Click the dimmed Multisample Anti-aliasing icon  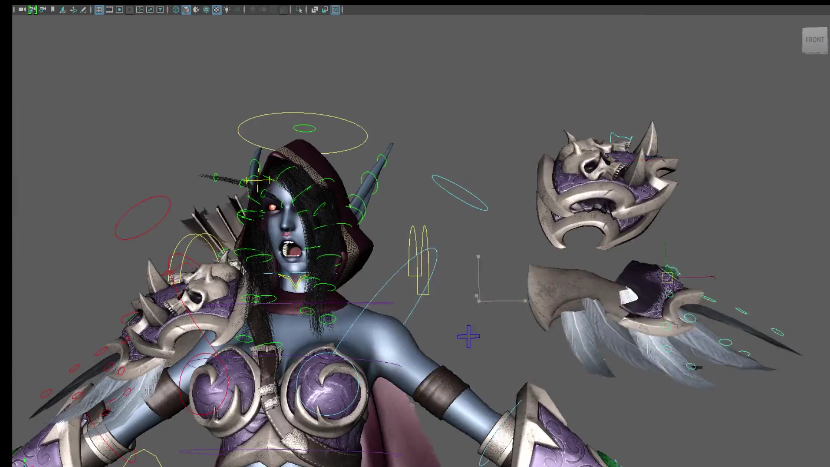(x=273, y=10)
